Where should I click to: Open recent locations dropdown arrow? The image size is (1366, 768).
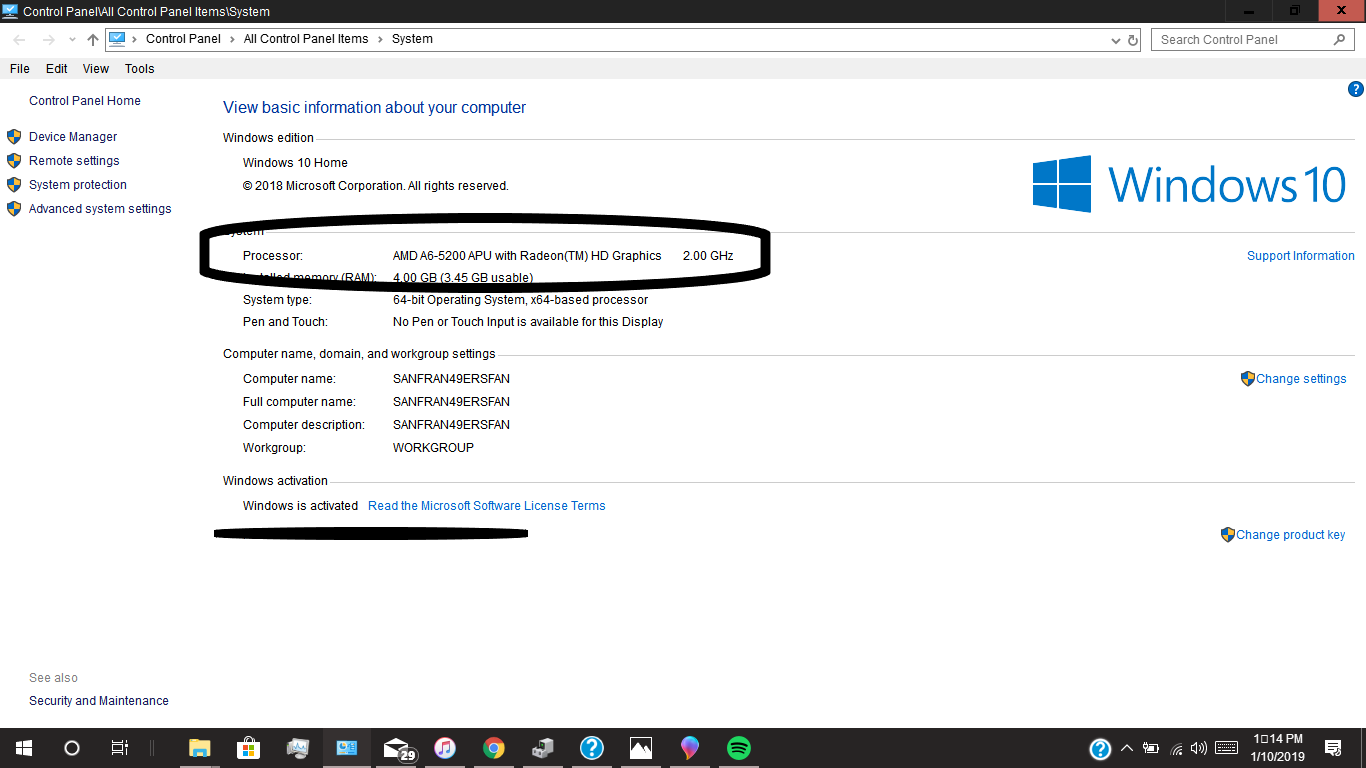pos(72,40)
